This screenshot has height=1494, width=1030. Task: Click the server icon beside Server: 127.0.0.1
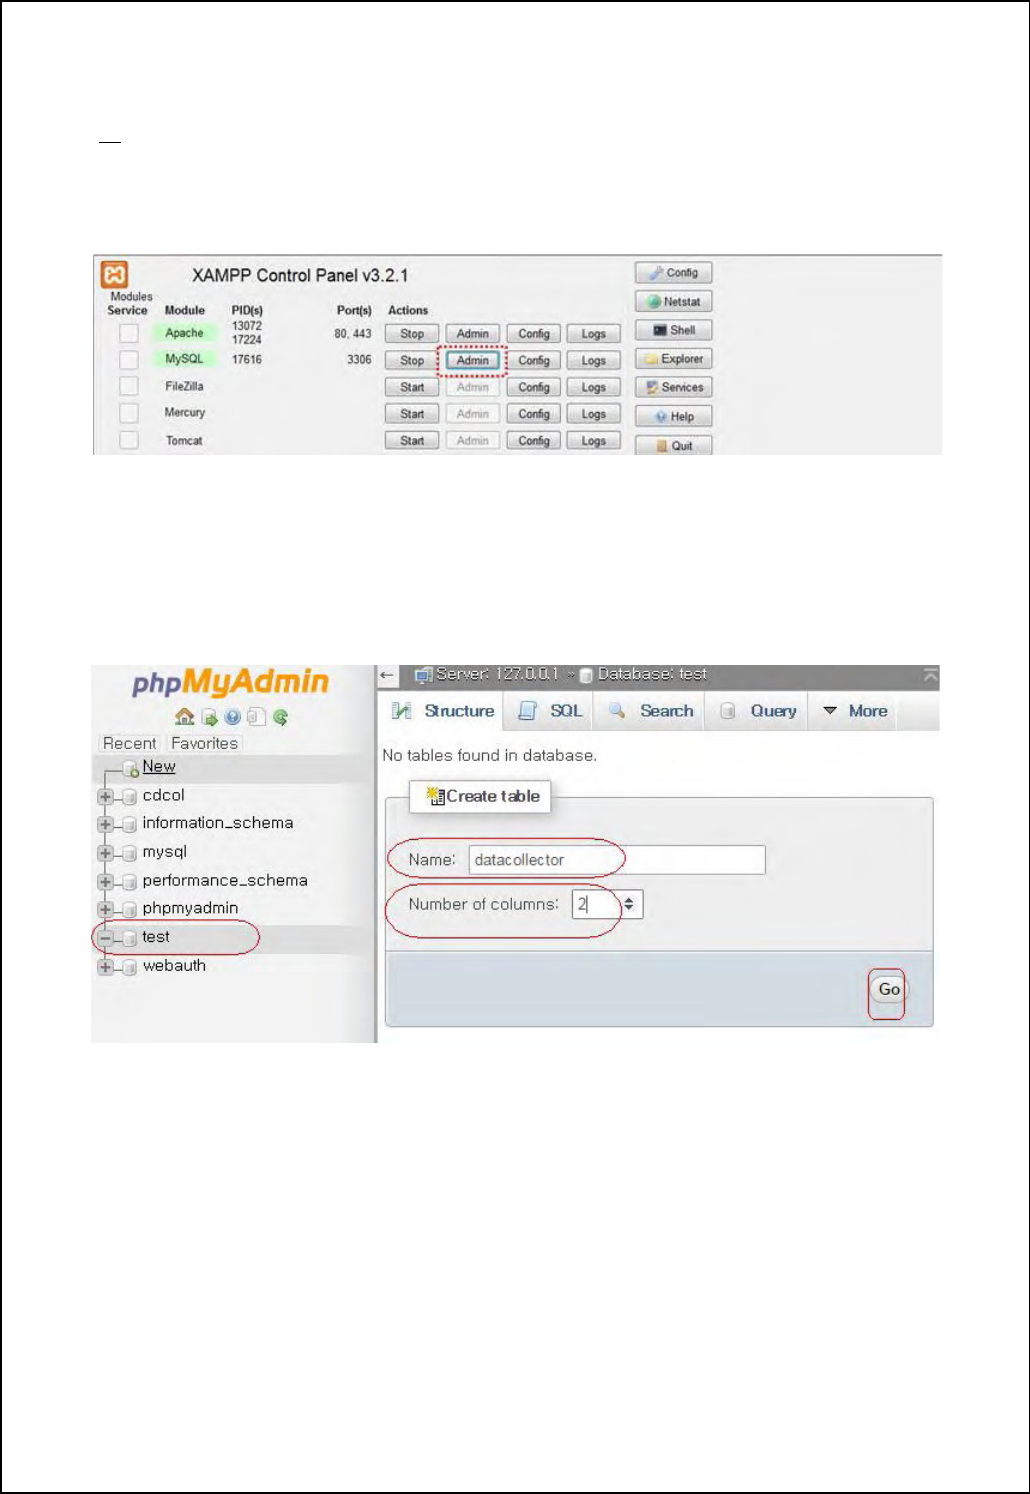click(x=423, y=675)
